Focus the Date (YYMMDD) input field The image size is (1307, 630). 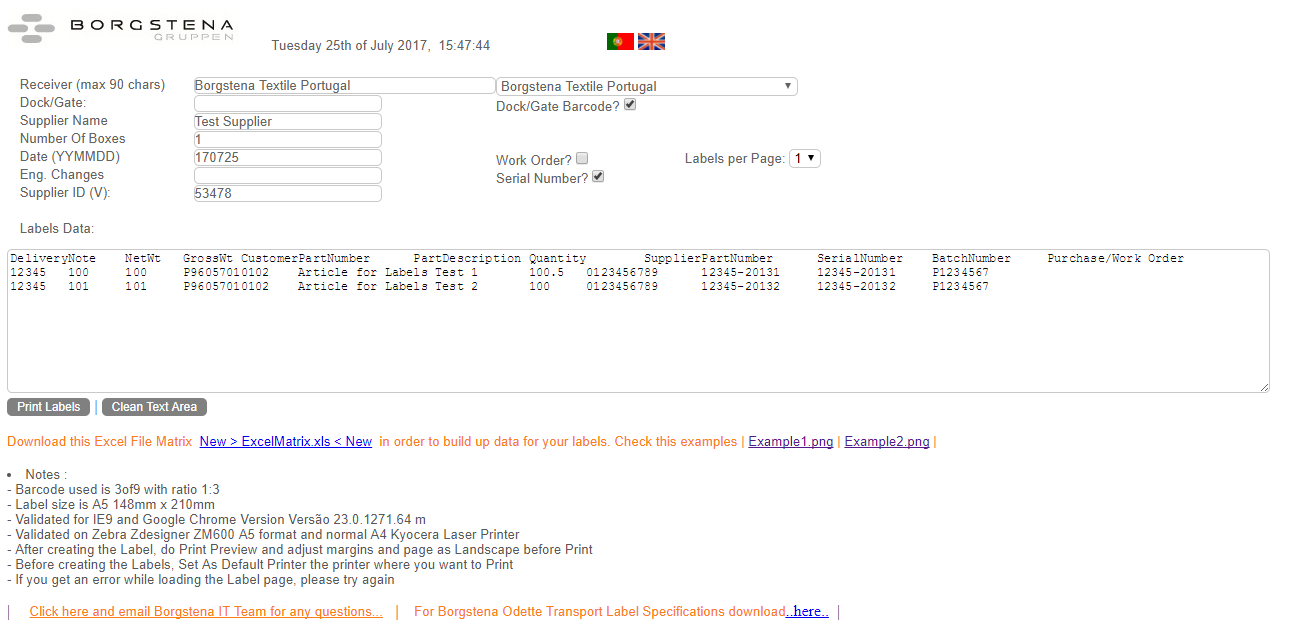click(x=287, y=157)
